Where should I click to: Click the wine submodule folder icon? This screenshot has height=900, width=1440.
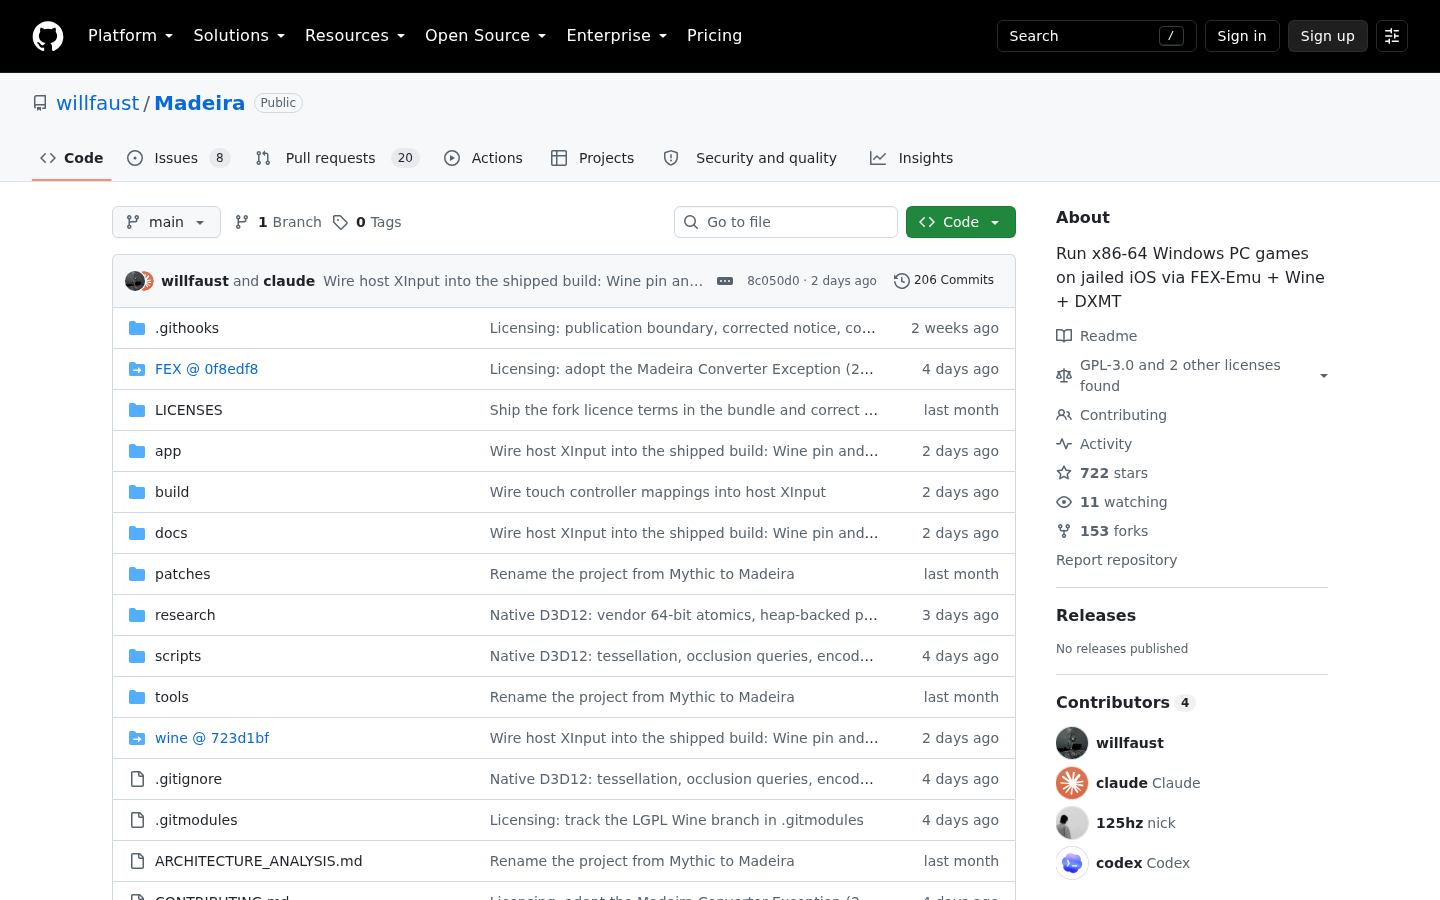pyautogui.click(x=137, y=738)
